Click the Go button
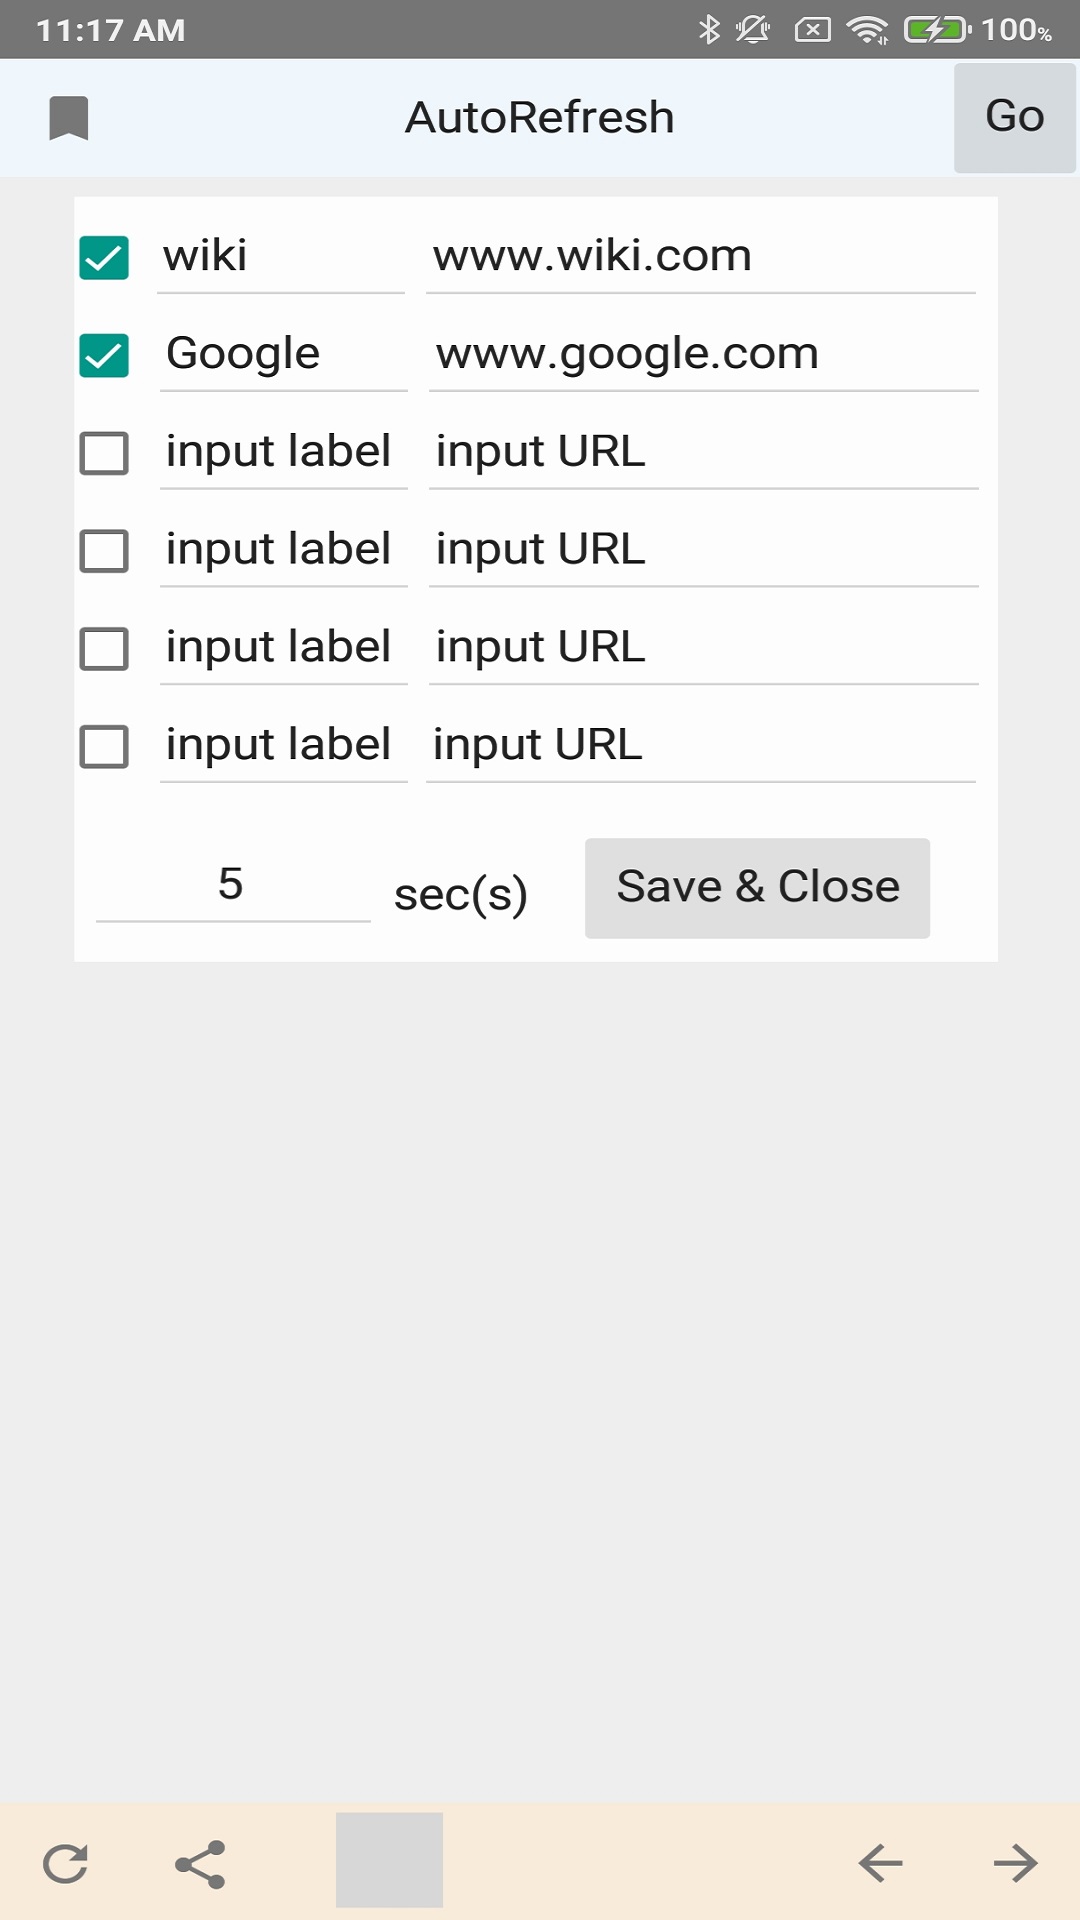 click(1015, 118)
